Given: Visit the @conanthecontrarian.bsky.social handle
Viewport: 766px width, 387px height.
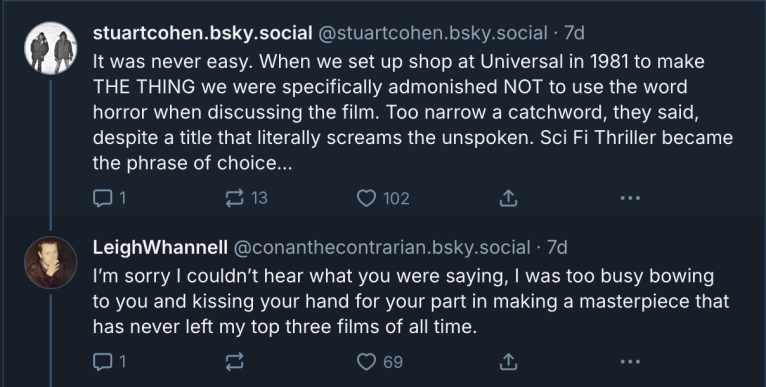Looking at the screenshot, I should 382,248.
